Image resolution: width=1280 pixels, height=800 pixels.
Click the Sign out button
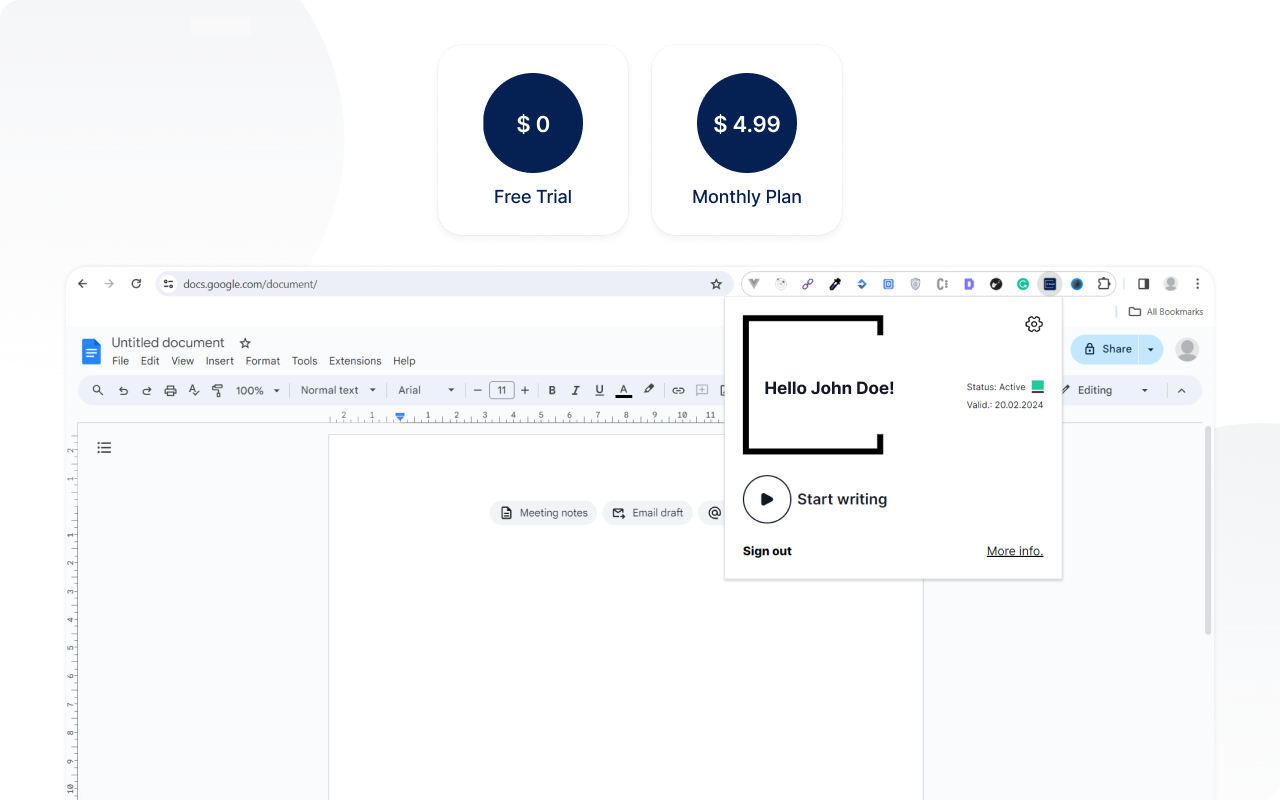[767, 551]
